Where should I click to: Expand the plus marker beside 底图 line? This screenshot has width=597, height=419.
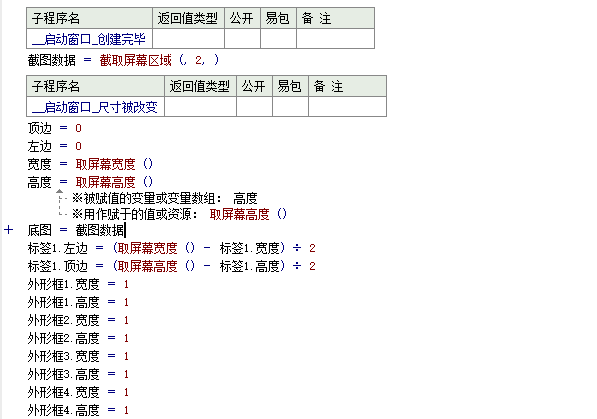point(8,230)
